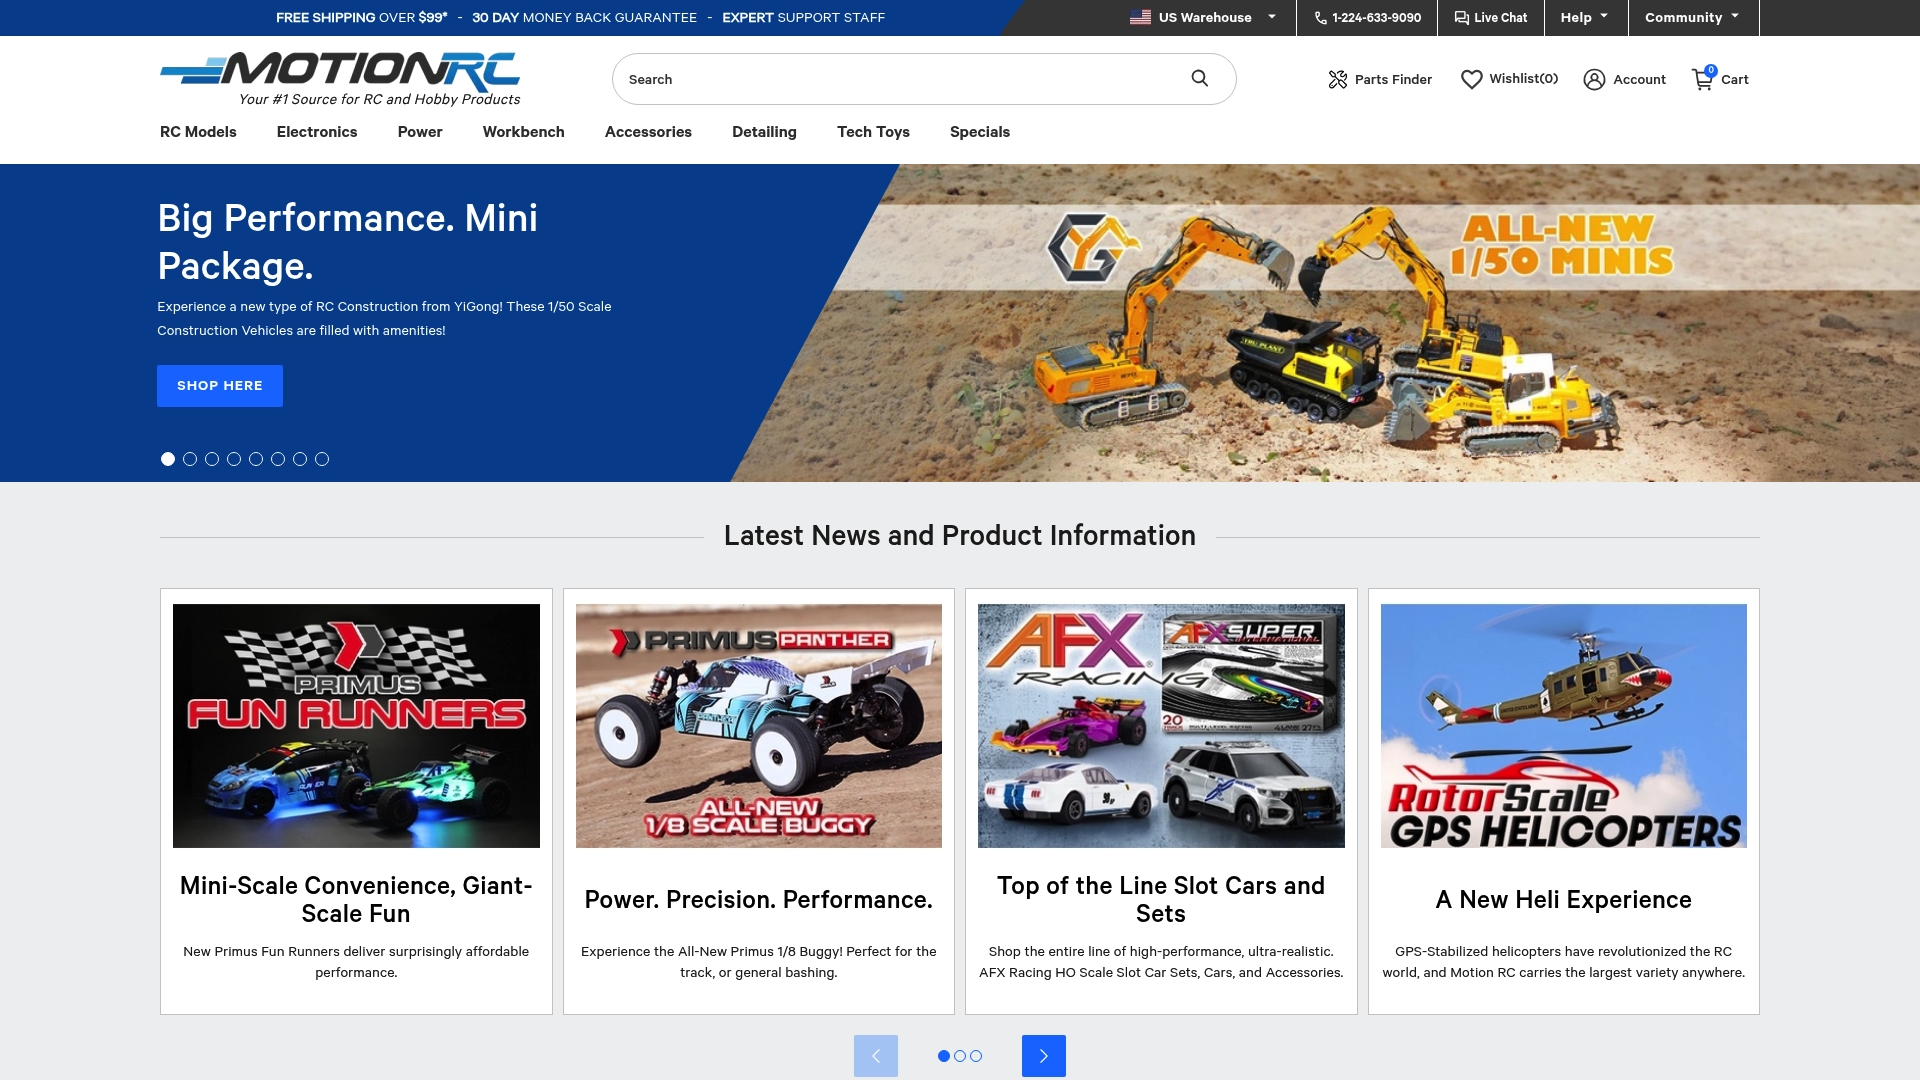Click the MotionRC logo
1920x1080 pixels.
340,78
